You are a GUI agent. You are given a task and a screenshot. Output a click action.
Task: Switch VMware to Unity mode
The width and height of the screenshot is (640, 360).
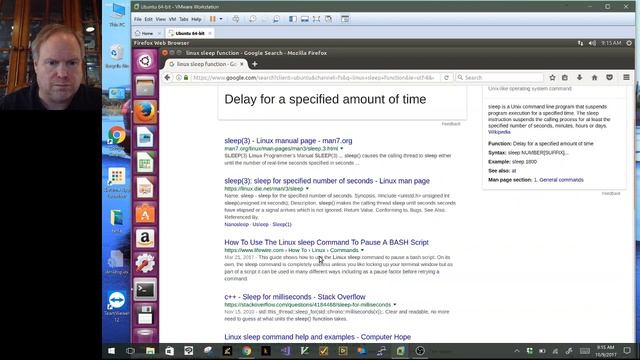click(x=329, y=19)
